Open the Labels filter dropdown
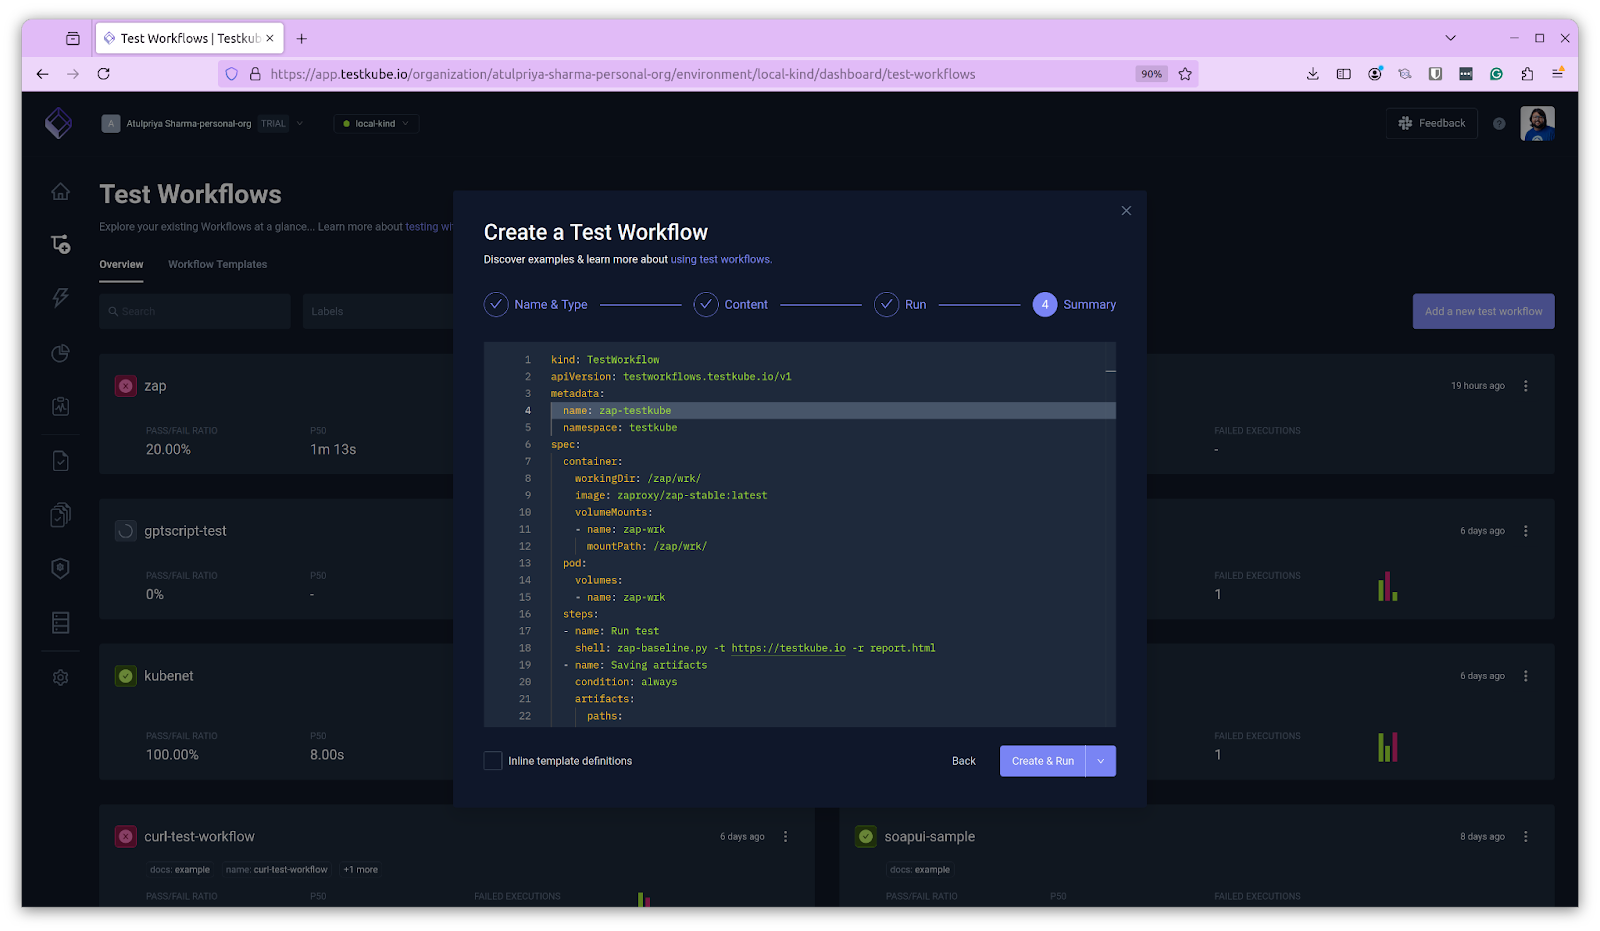Viewport: 1600px width, 931px height. click(378, 311)
